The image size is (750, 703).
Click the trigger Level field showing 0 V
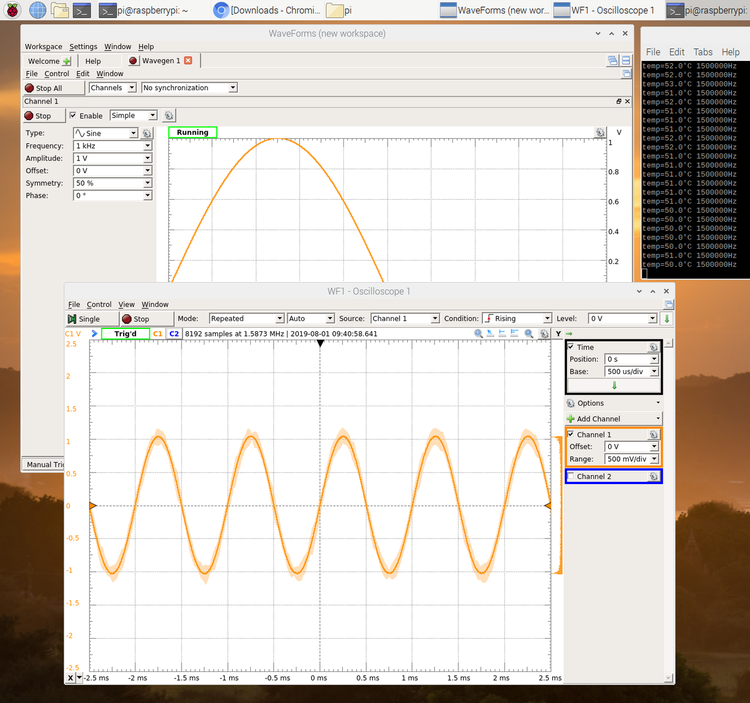(617, 318)
